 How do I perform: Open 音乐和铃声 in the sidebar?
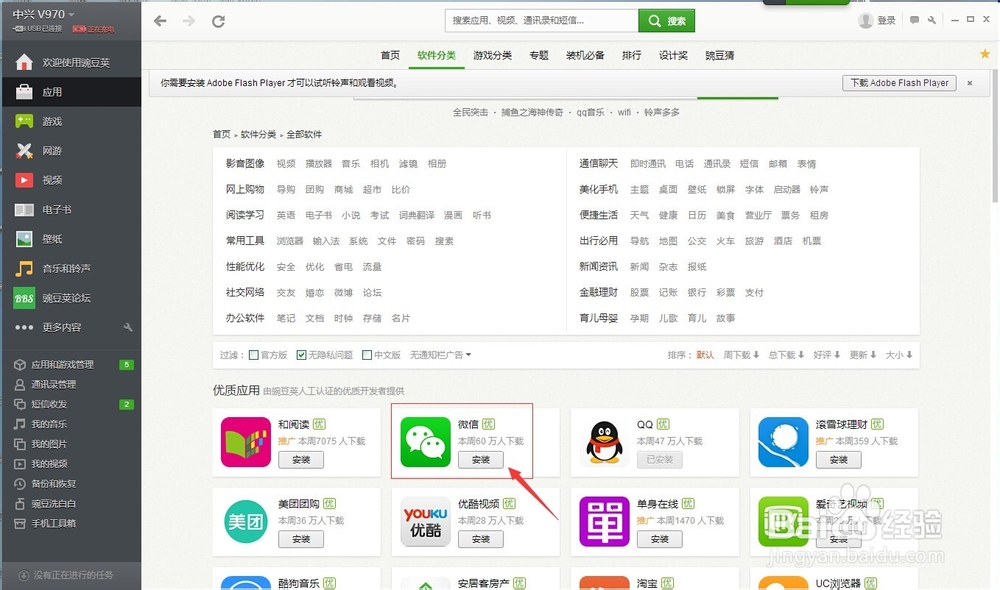[71, 268]
